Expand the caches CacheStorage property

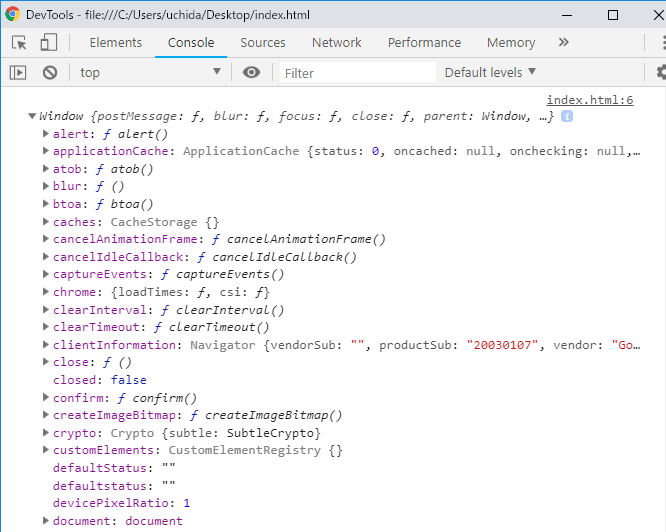pyautogui.click(x=45, y=222)
